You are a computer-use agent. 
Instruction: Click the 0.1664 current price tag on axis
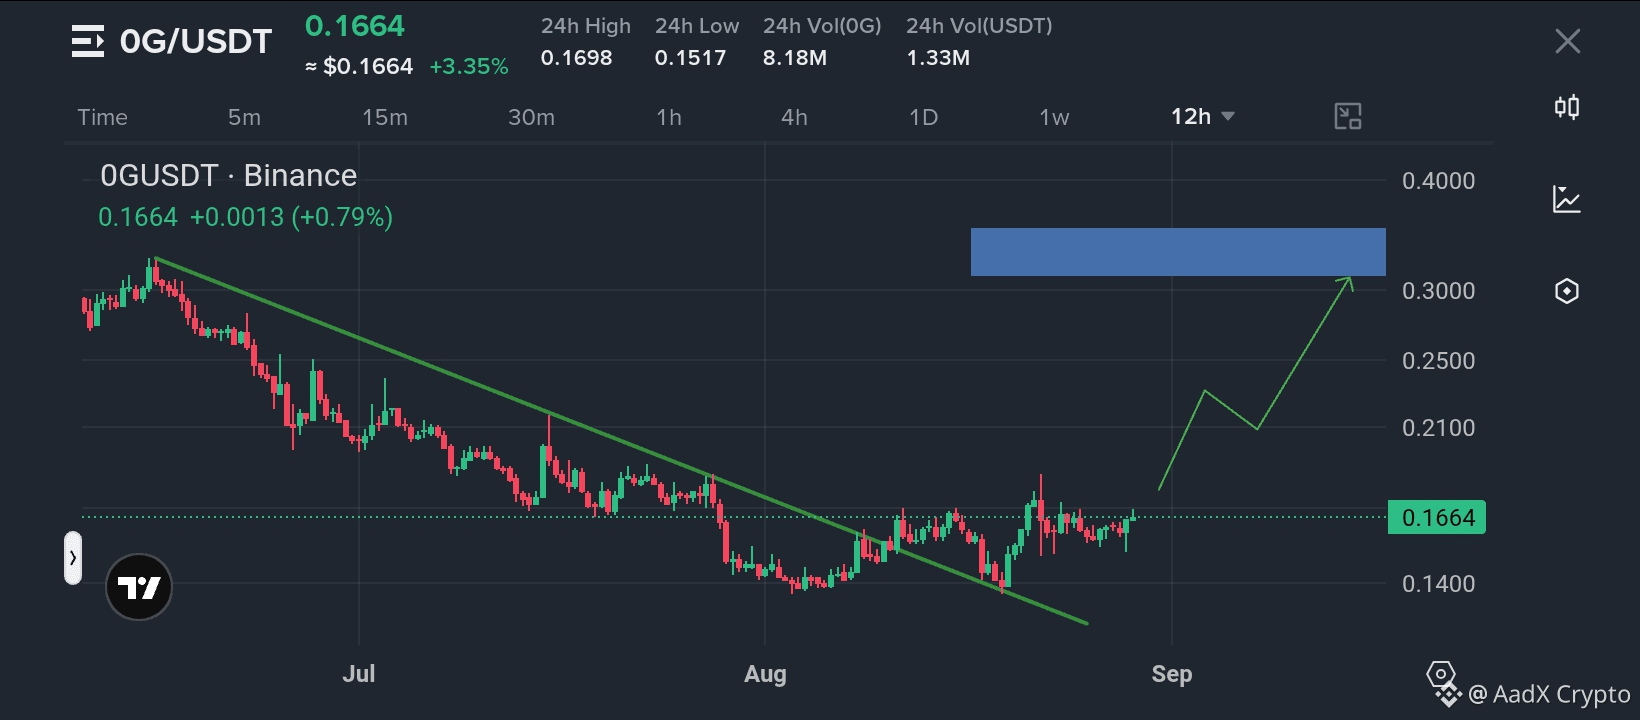(x=1437, y=518)
